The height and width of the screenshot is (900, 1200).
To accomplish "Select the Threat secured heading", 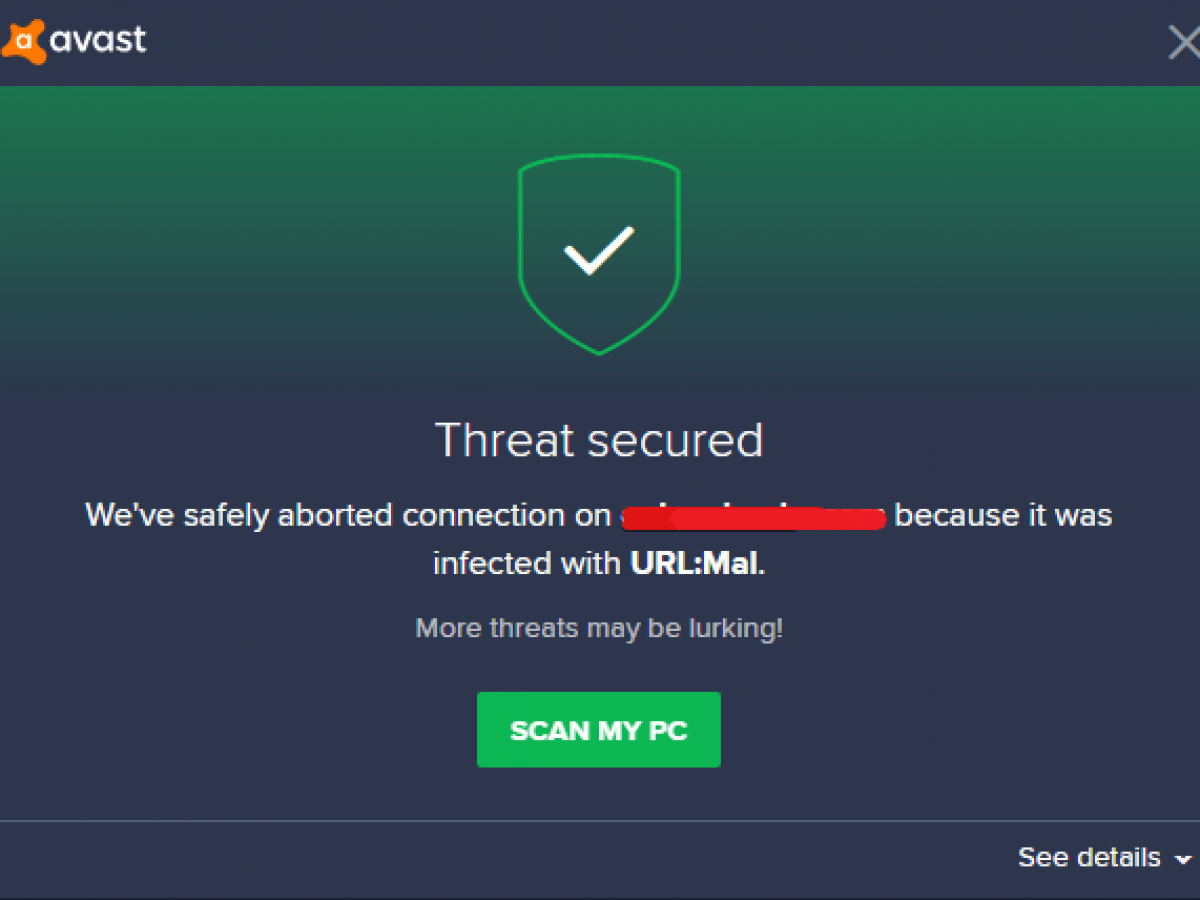I will click(x=599, y=441).
